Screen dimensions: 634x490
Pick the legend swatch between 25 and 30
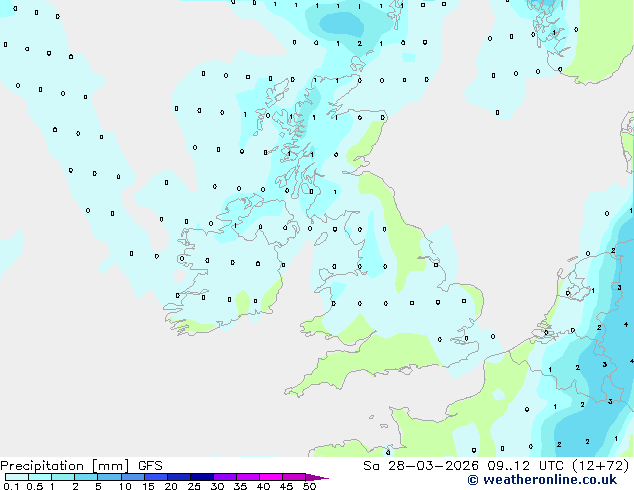(x=202, y=477)
